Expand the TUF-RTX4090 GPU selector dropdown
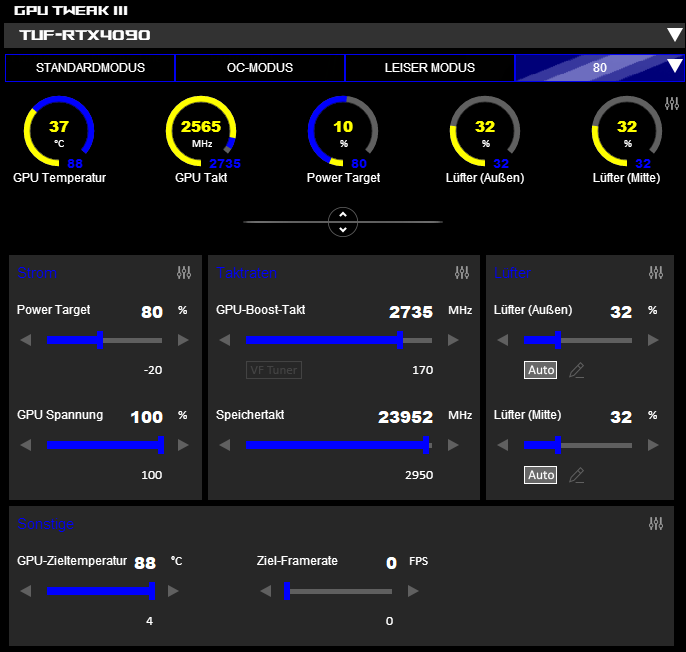 pyautogui.click(x=675, y=35)
